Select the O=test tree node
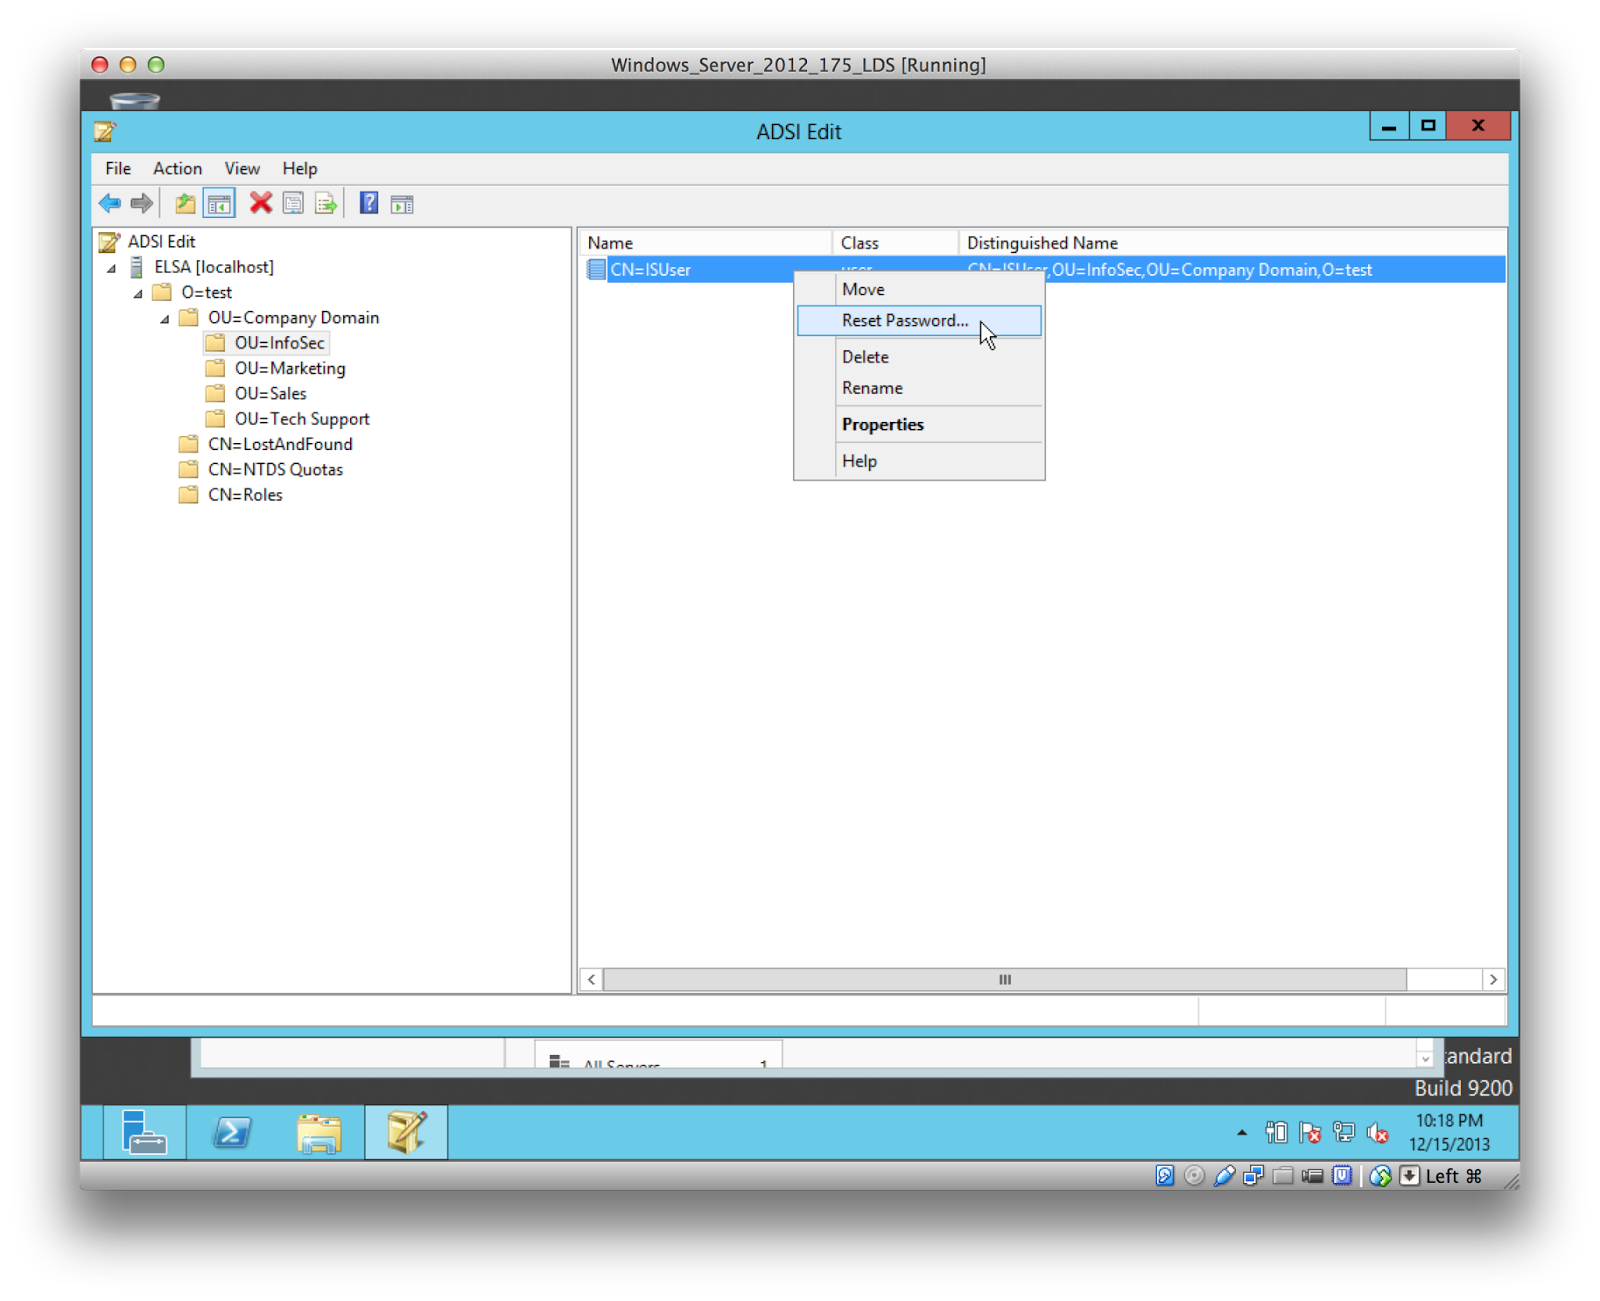The image size is (1600, 1301). point(206,292)
